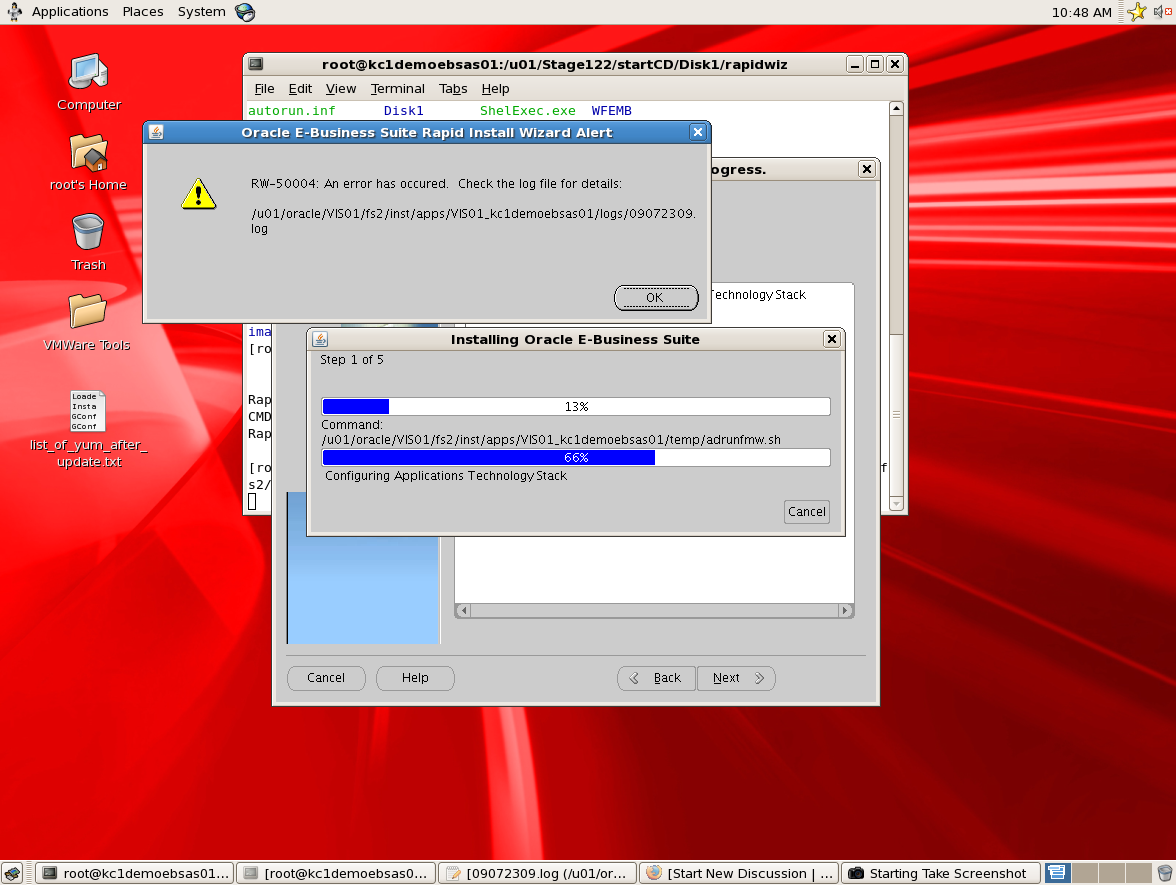This screenshot has height=885, width=1176.
Task: Open the View menu in terminal
Action: (x=340, y=88)
